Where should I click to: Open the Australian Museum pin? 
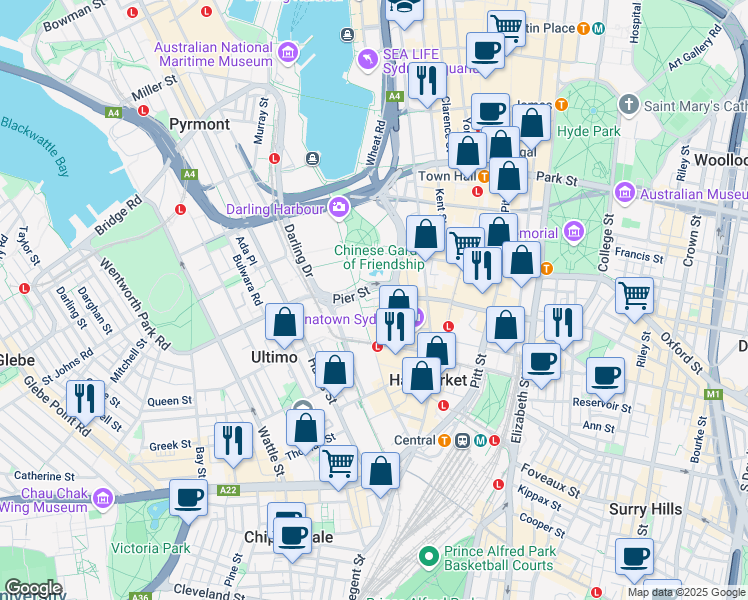(625, 192)
